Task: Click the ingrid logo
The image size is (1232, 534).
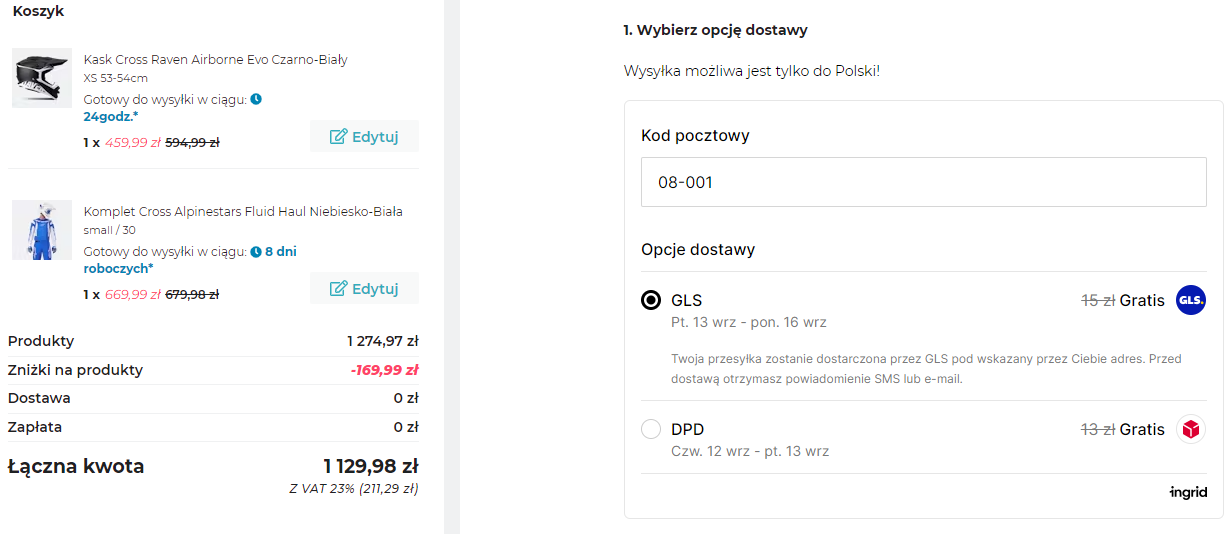Action: coord(1188,492)
